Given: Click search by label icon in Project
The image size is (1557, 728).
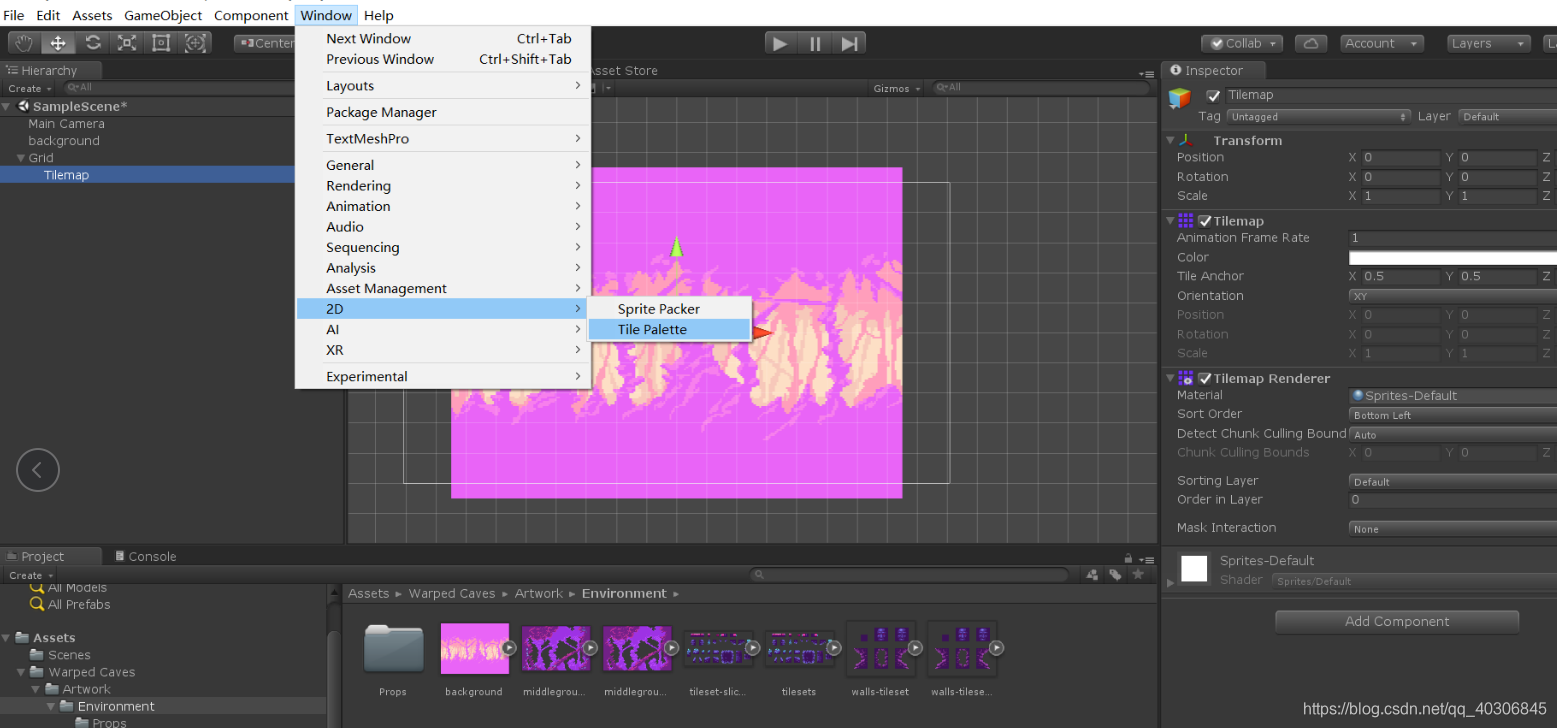Looking at the screenshot, I should [1114, 575].
